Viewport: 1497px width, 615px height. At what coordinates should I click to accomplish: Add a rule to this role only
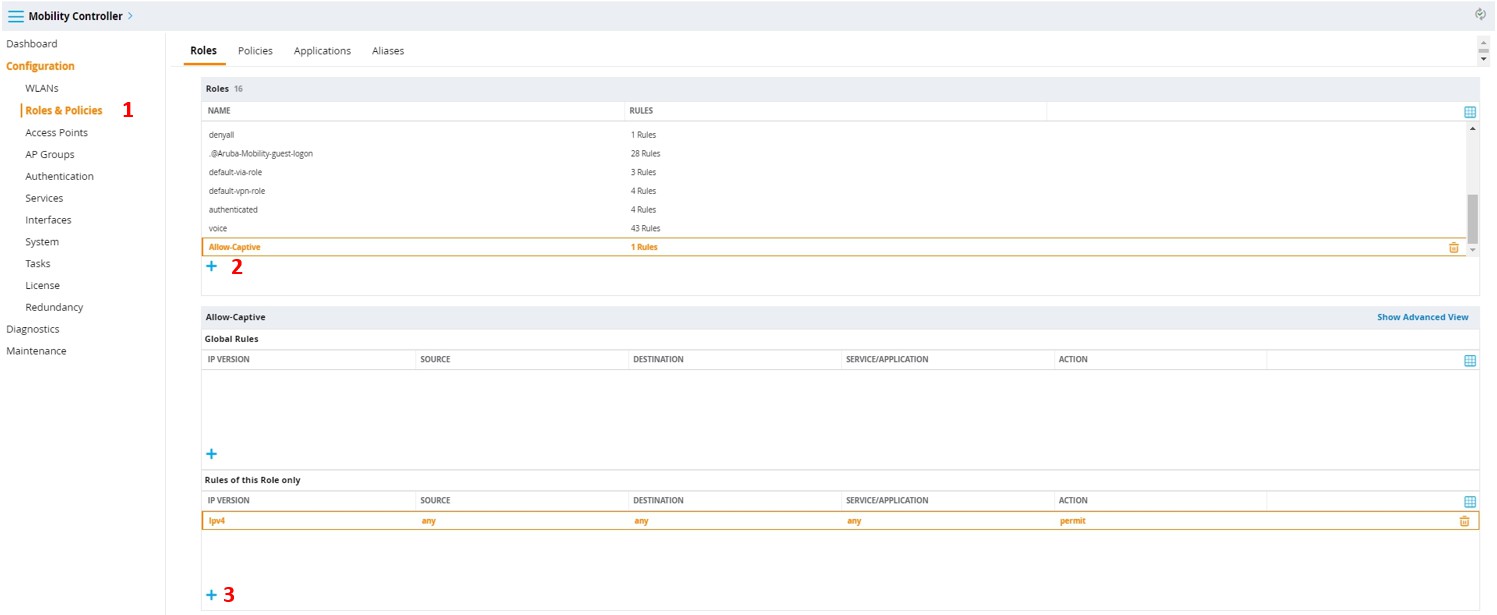[211, 595]
